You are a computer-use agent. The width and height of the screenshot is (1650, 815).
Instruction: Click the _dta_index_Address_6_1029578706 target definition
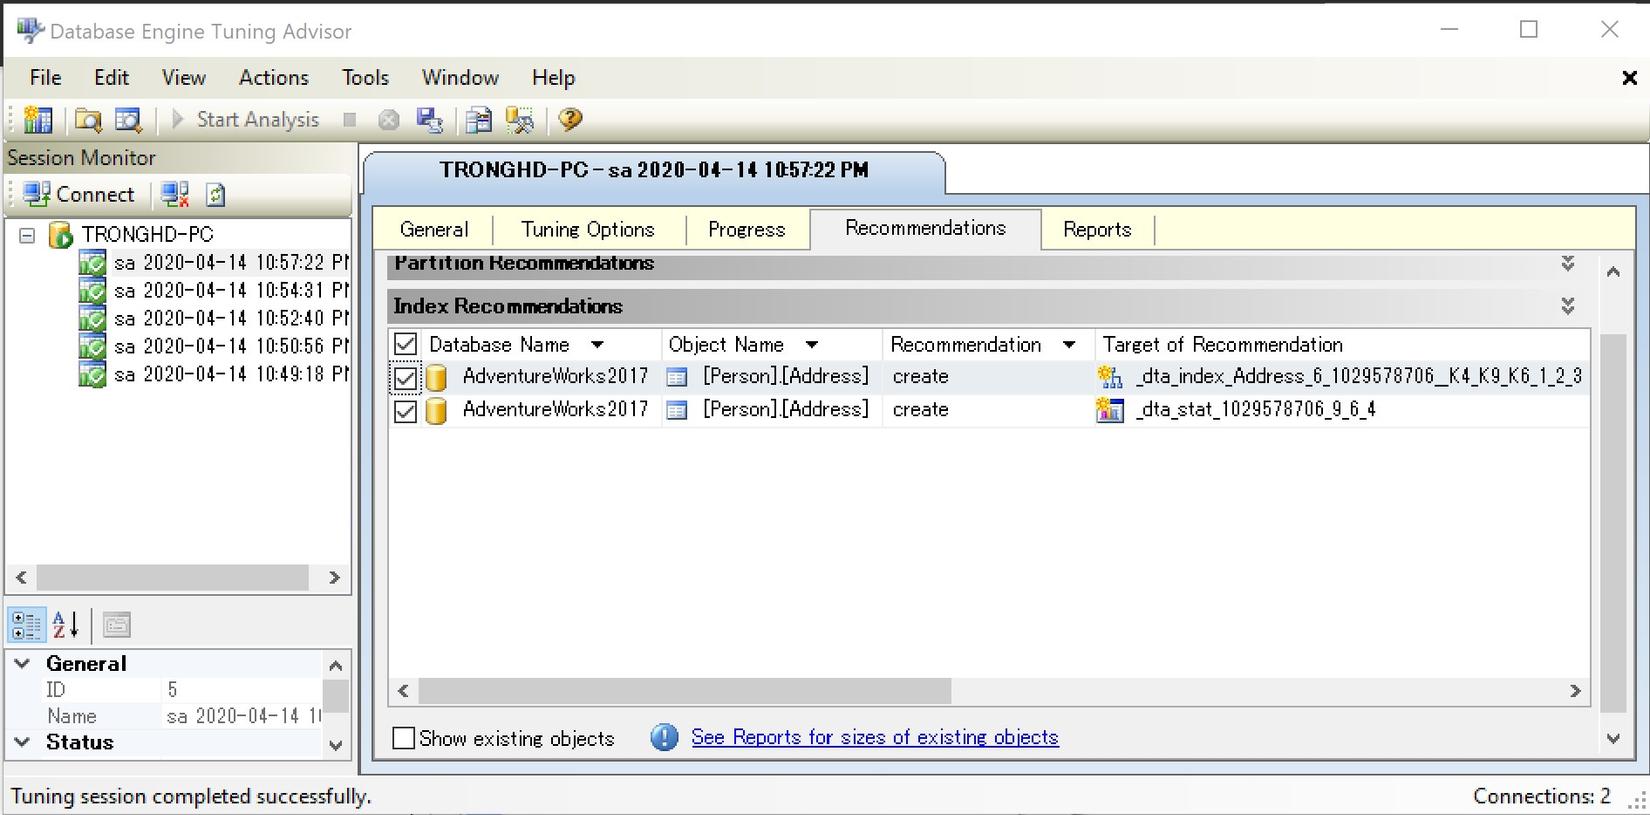click(x=1359, y=377)
